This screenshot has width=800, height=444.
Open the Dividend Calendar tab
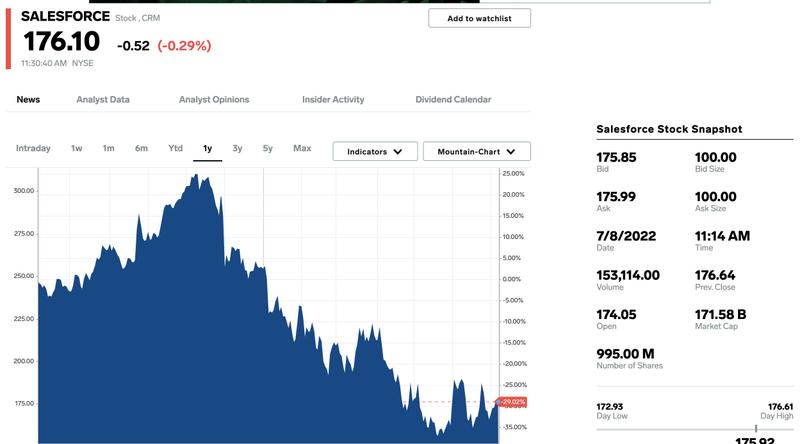(453, 100)
